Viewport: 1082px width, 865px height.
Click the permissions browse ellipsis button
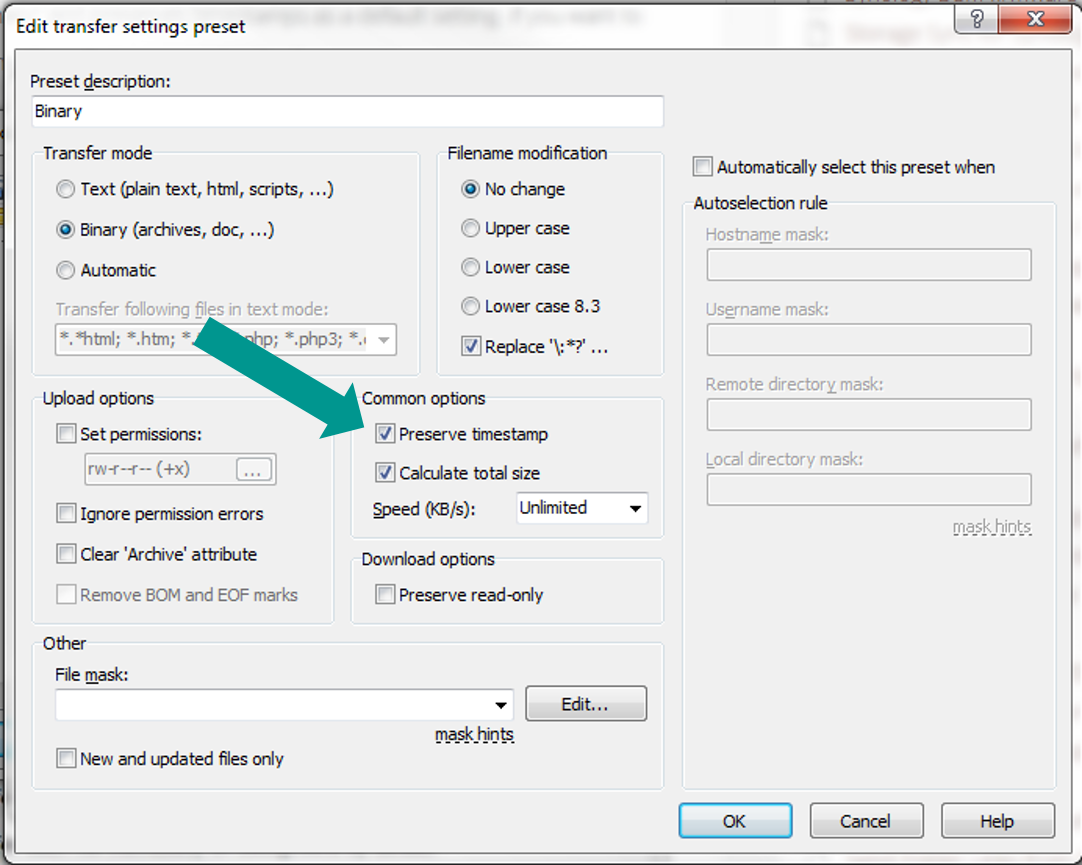tap(253, 470)
